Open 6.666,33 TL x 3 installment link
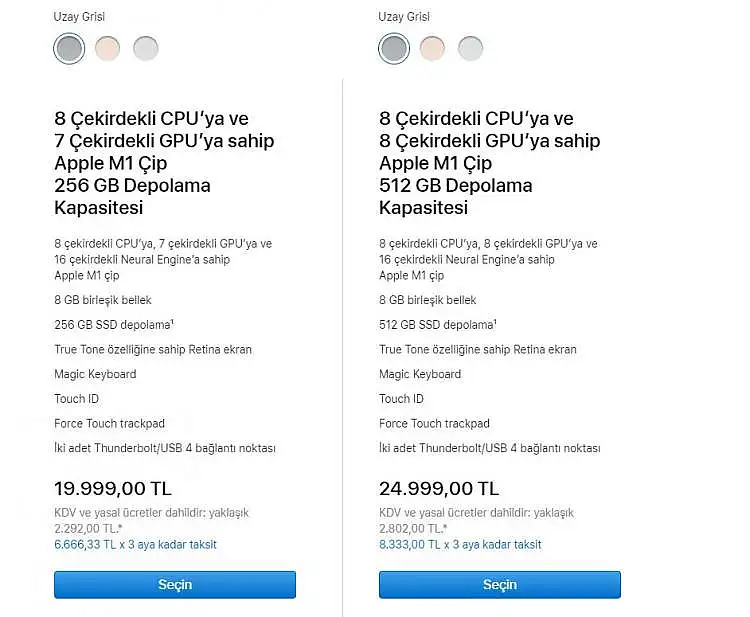The image size is (750, 617). [x=135, y=544]
